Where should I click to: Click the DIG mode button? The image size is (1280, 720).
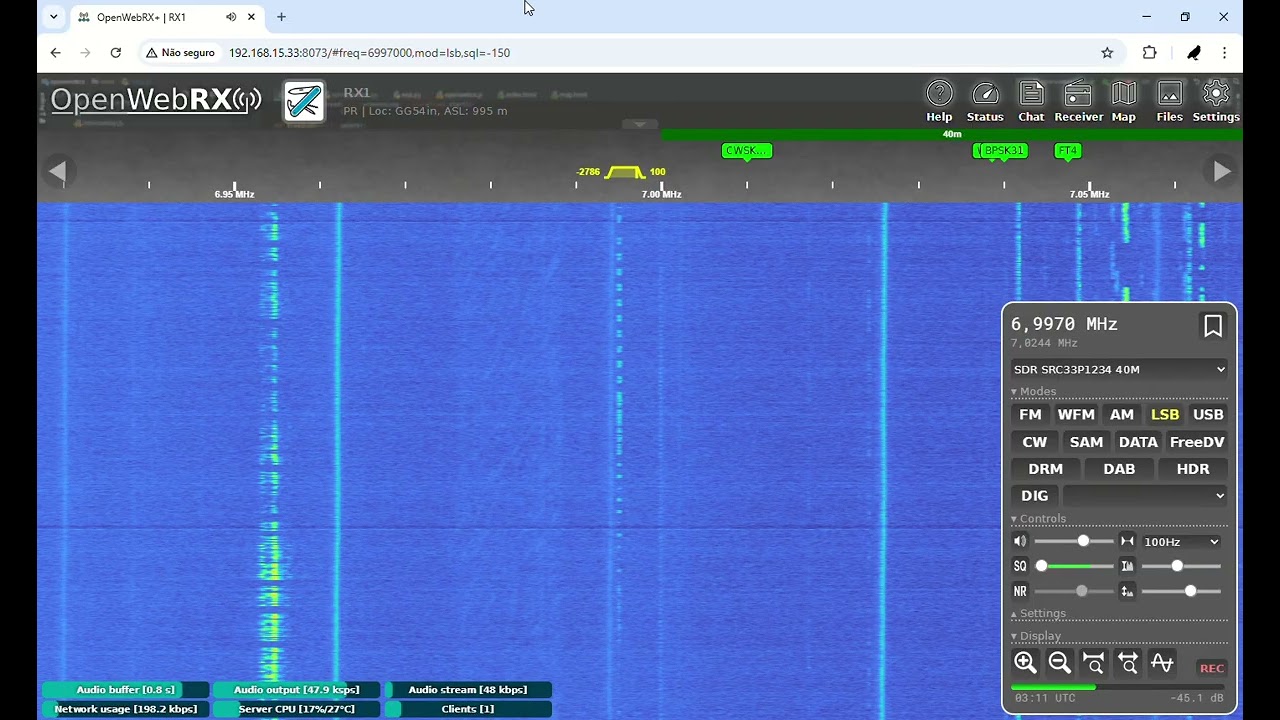point(1035,496)
